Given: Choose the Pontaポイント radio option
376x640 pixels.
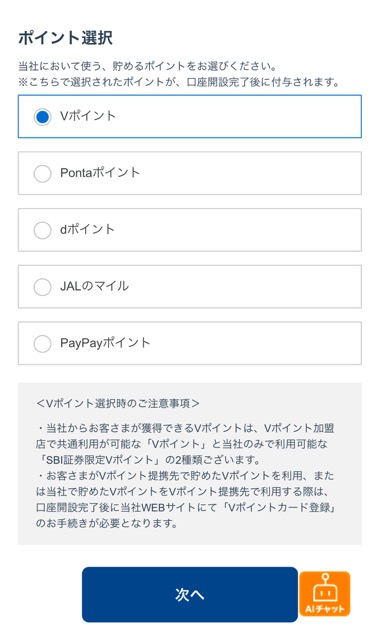Looking at the screenshot, I should [42, 173].
